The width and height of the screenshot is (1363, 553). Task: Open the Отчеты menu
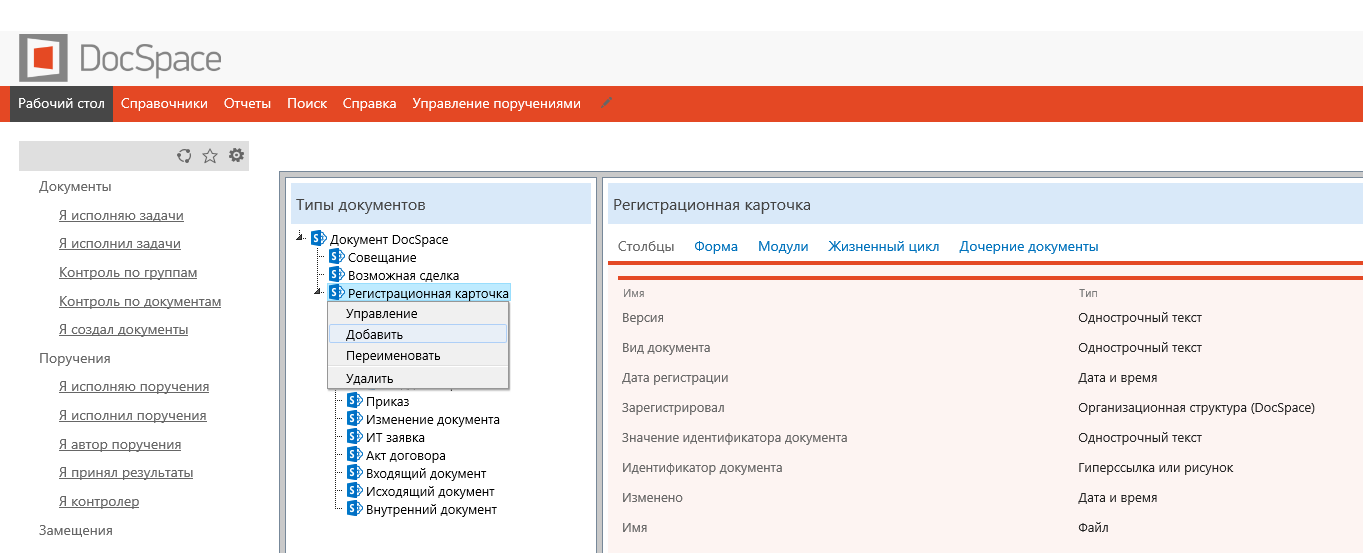click(x=247, y=103)
